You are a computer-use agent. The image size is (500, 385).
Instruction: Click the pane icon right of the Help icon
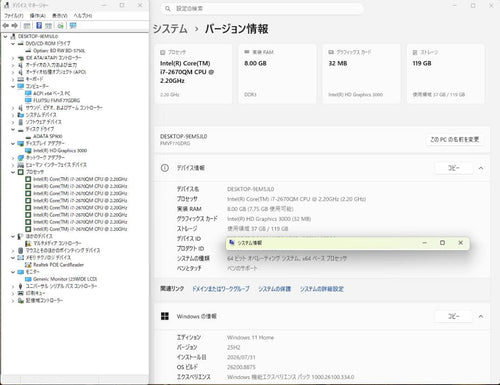pyautogui.click(x=48, y=26)
